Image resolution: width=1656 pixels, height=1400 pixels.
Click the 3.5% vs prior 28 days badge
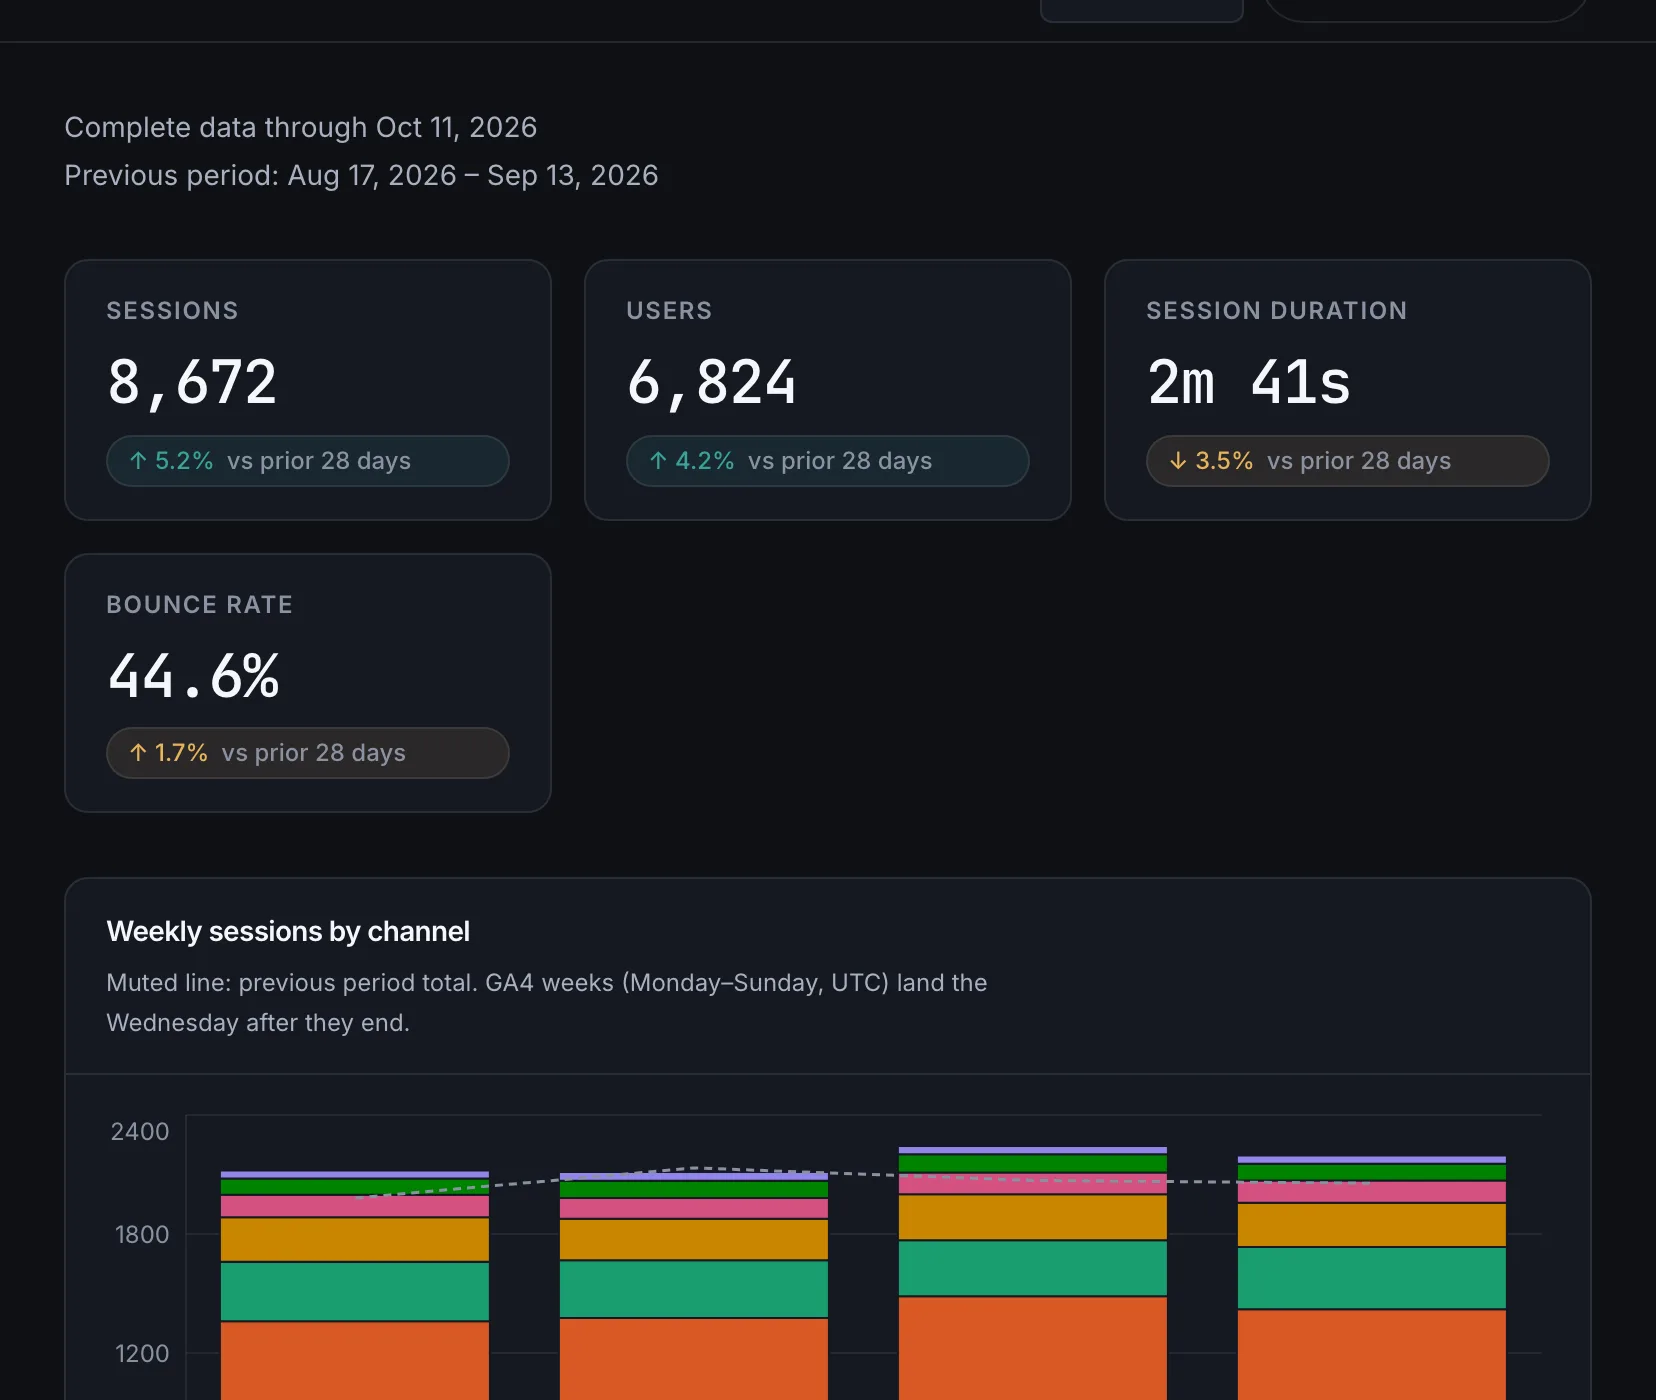[x=1348, y=461]
